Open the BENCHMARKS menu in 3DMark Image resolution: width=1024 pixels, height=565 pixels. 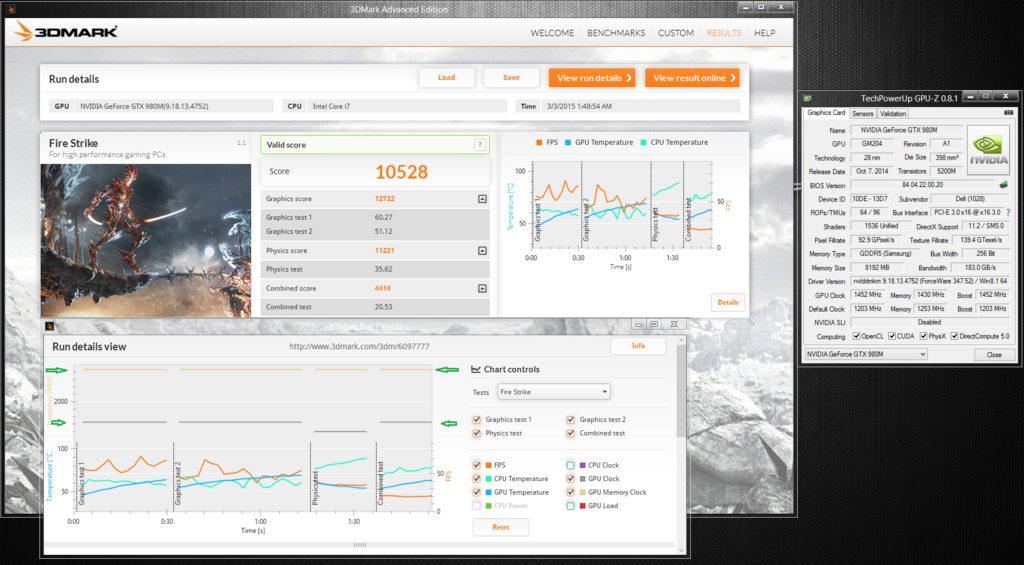pos(616,33)
